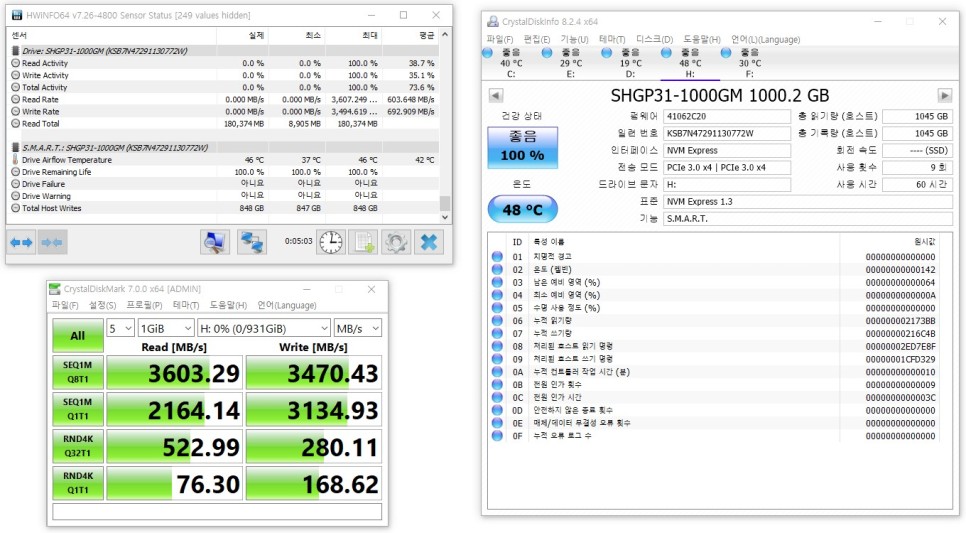Open unit dropdown showing MB/s
Image resolution: width=966 pixels, height=533 pixels.
(358, 328)
